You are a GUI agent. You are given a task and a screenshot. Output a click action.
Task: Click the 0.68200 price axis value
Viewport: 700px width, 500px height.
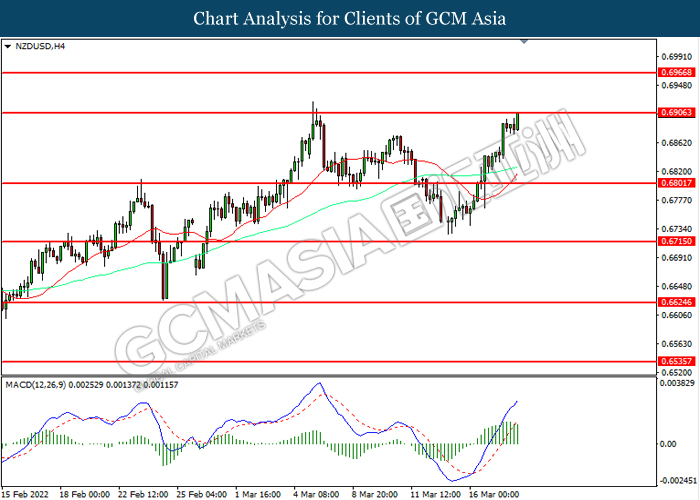tap(677, 171)
